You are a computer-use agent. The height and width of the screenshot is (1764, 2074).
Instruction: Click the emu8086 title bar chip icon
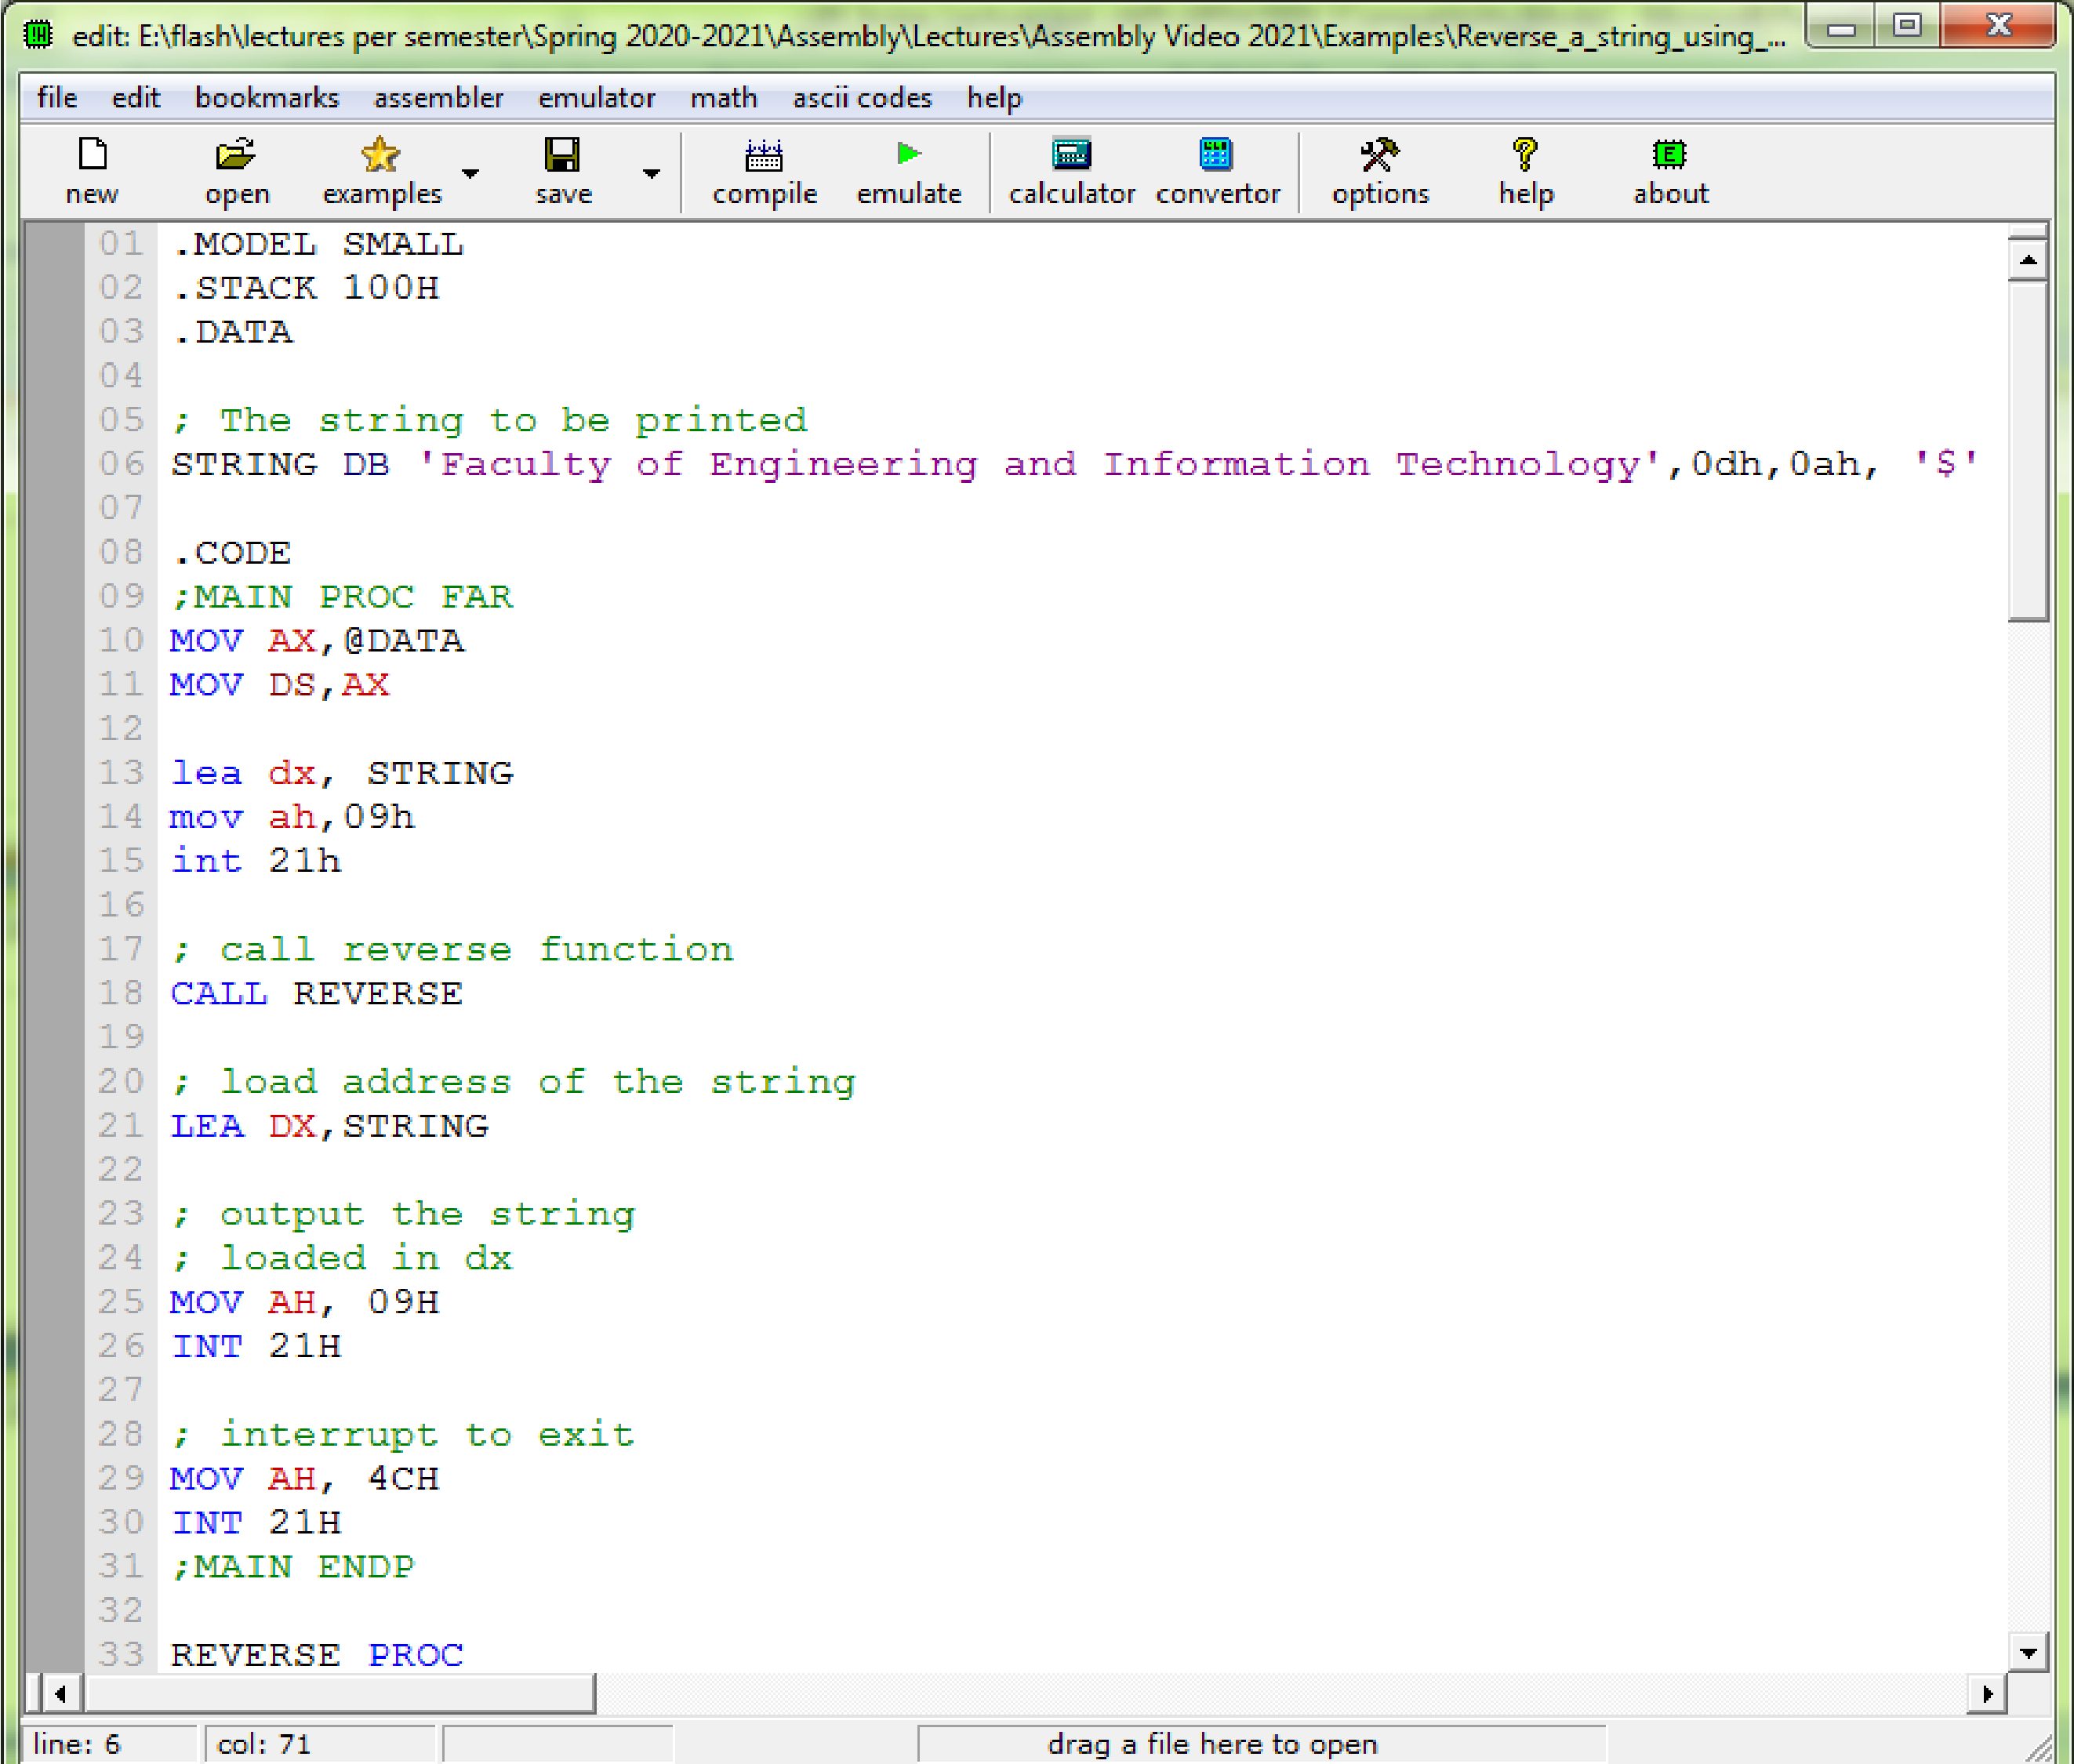click(x=38, y=35)
